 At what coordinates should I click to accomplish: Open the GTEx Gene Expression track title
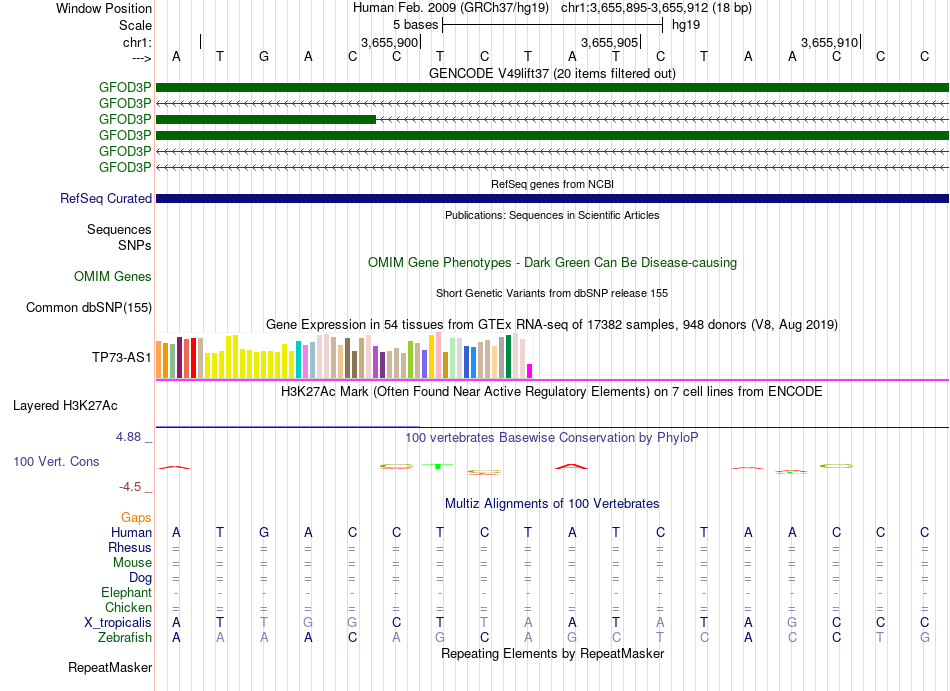[x=552, y=325]
